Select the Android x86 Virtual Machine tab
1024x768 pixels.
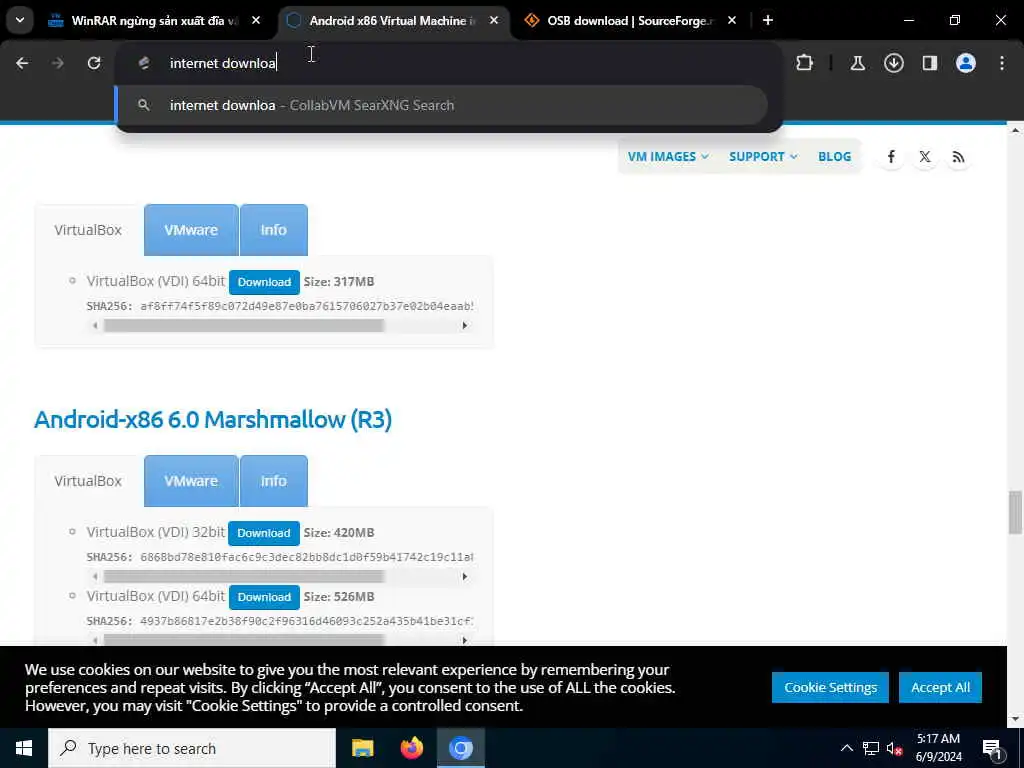point(394,20)
